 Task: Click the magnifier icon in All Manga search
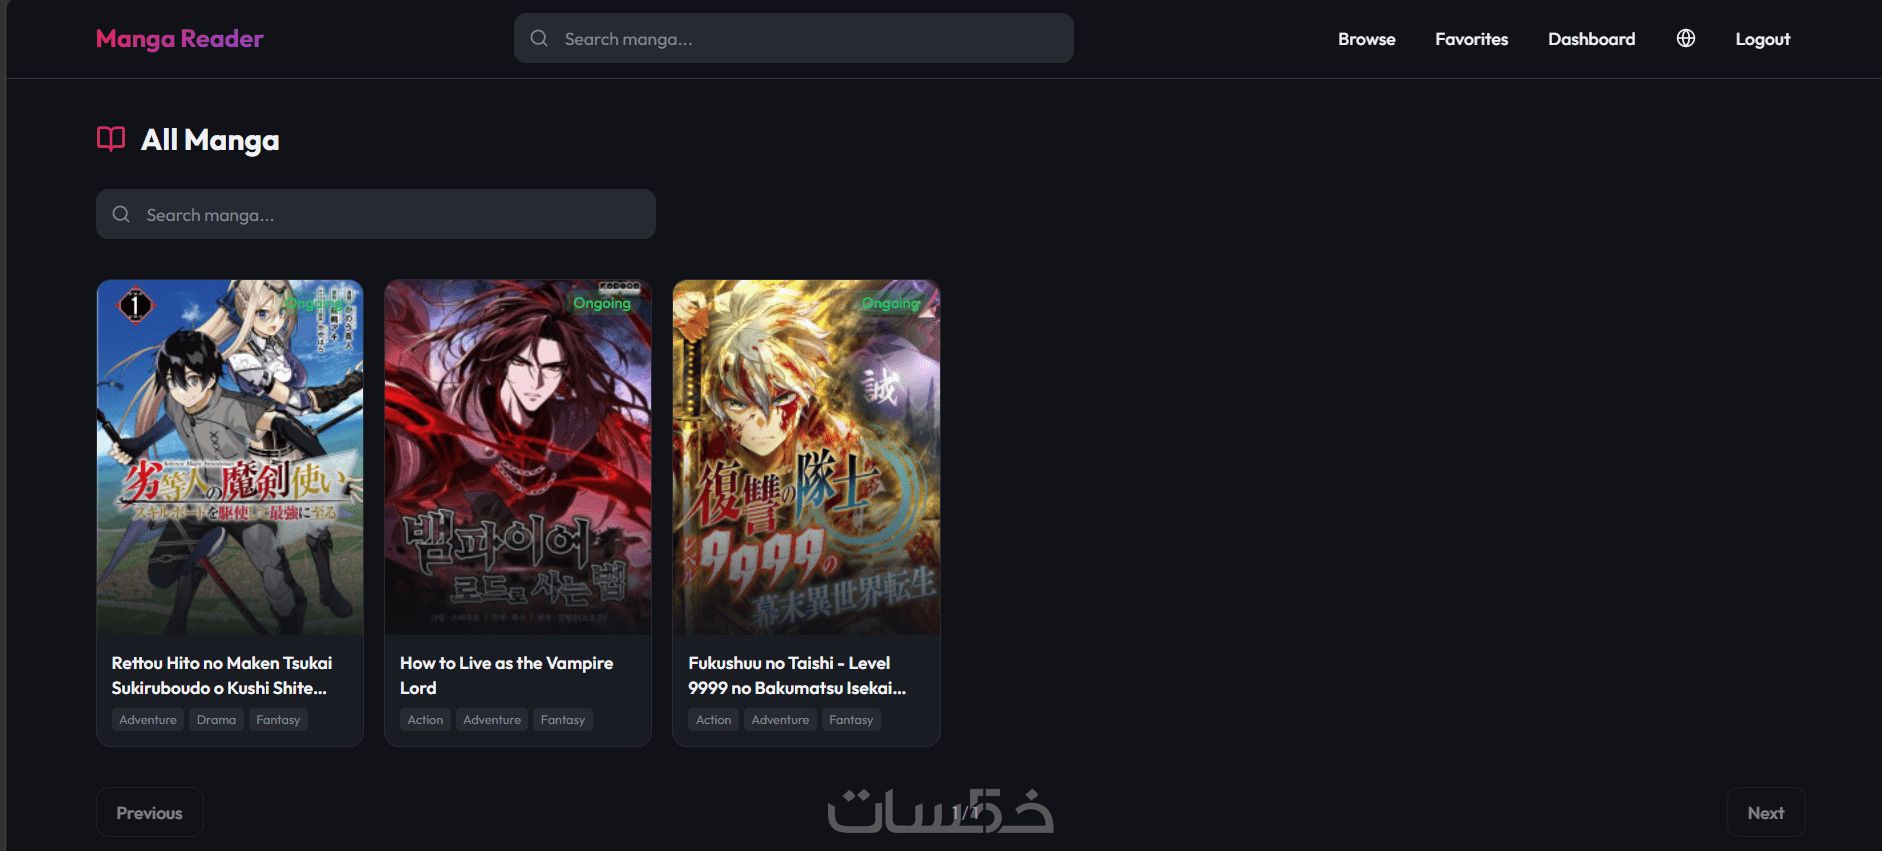[121, 214]
